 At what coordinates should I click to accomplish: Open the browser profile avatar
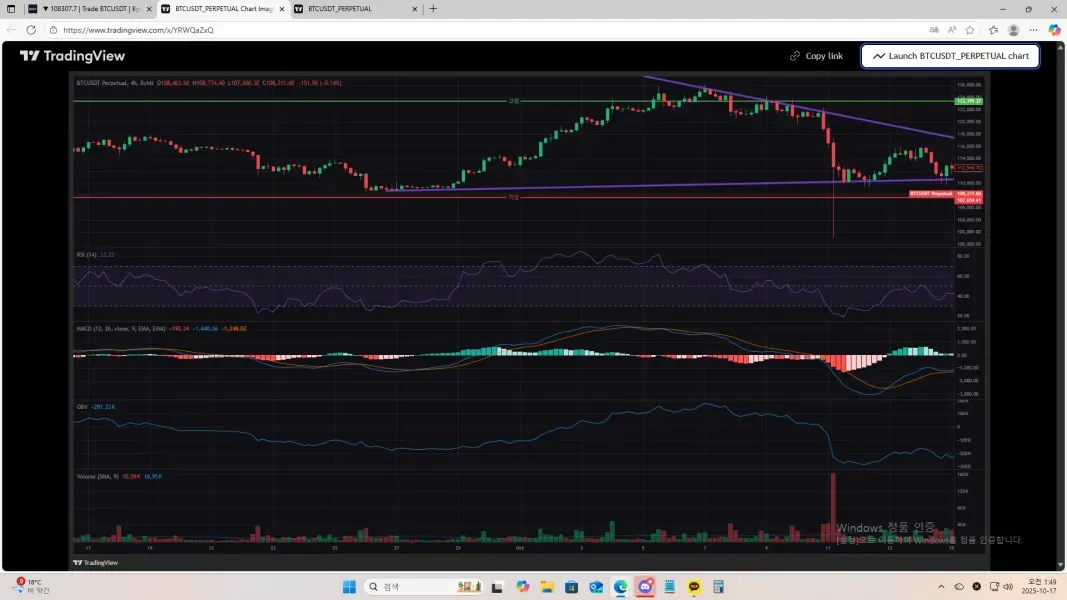click(1013, 30)
